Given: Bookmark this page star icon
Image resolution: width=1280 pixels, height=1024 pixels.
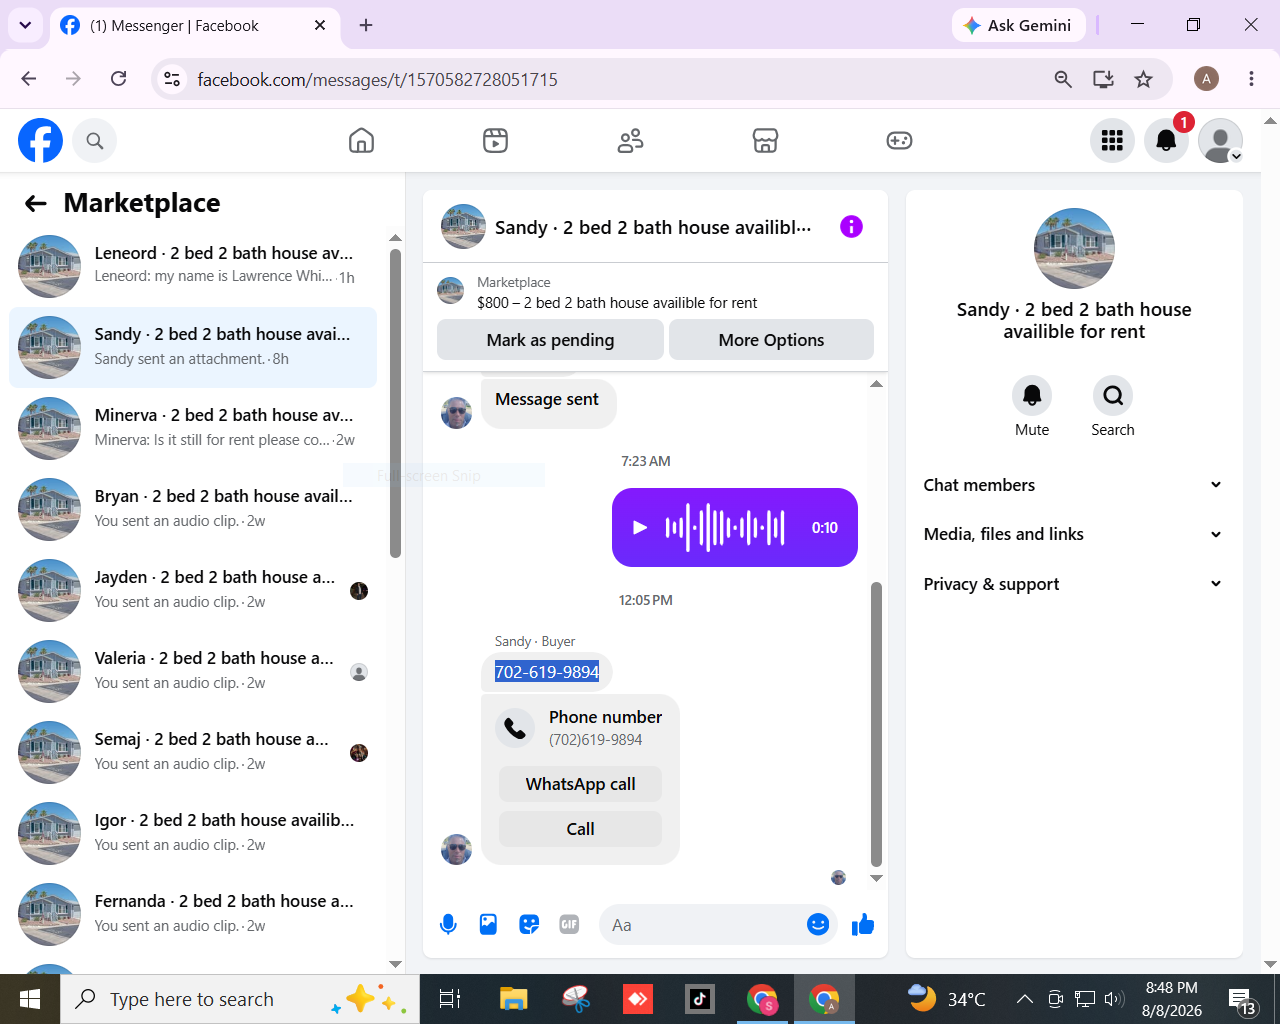Looking at the screenshot, I should click(x=1144, y=79).
